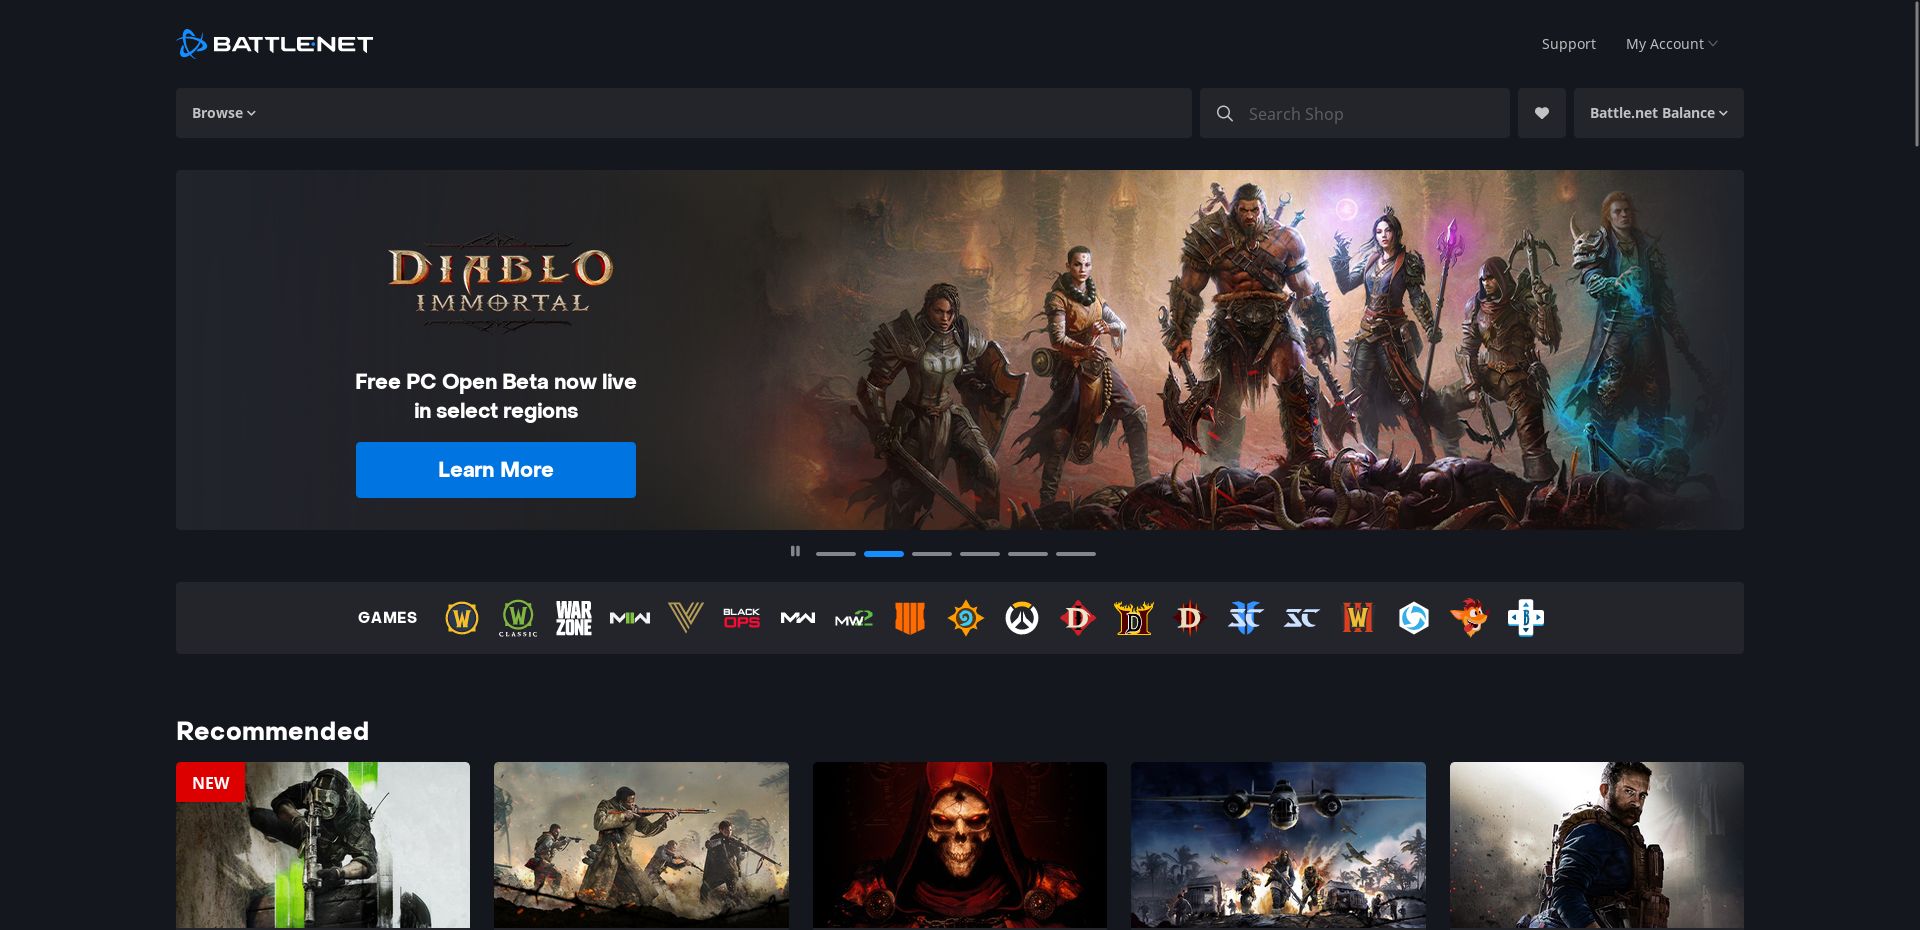
Task: Open the bearded soldier recommended card
Action: pyautogui.click(x=1597, y=845)
